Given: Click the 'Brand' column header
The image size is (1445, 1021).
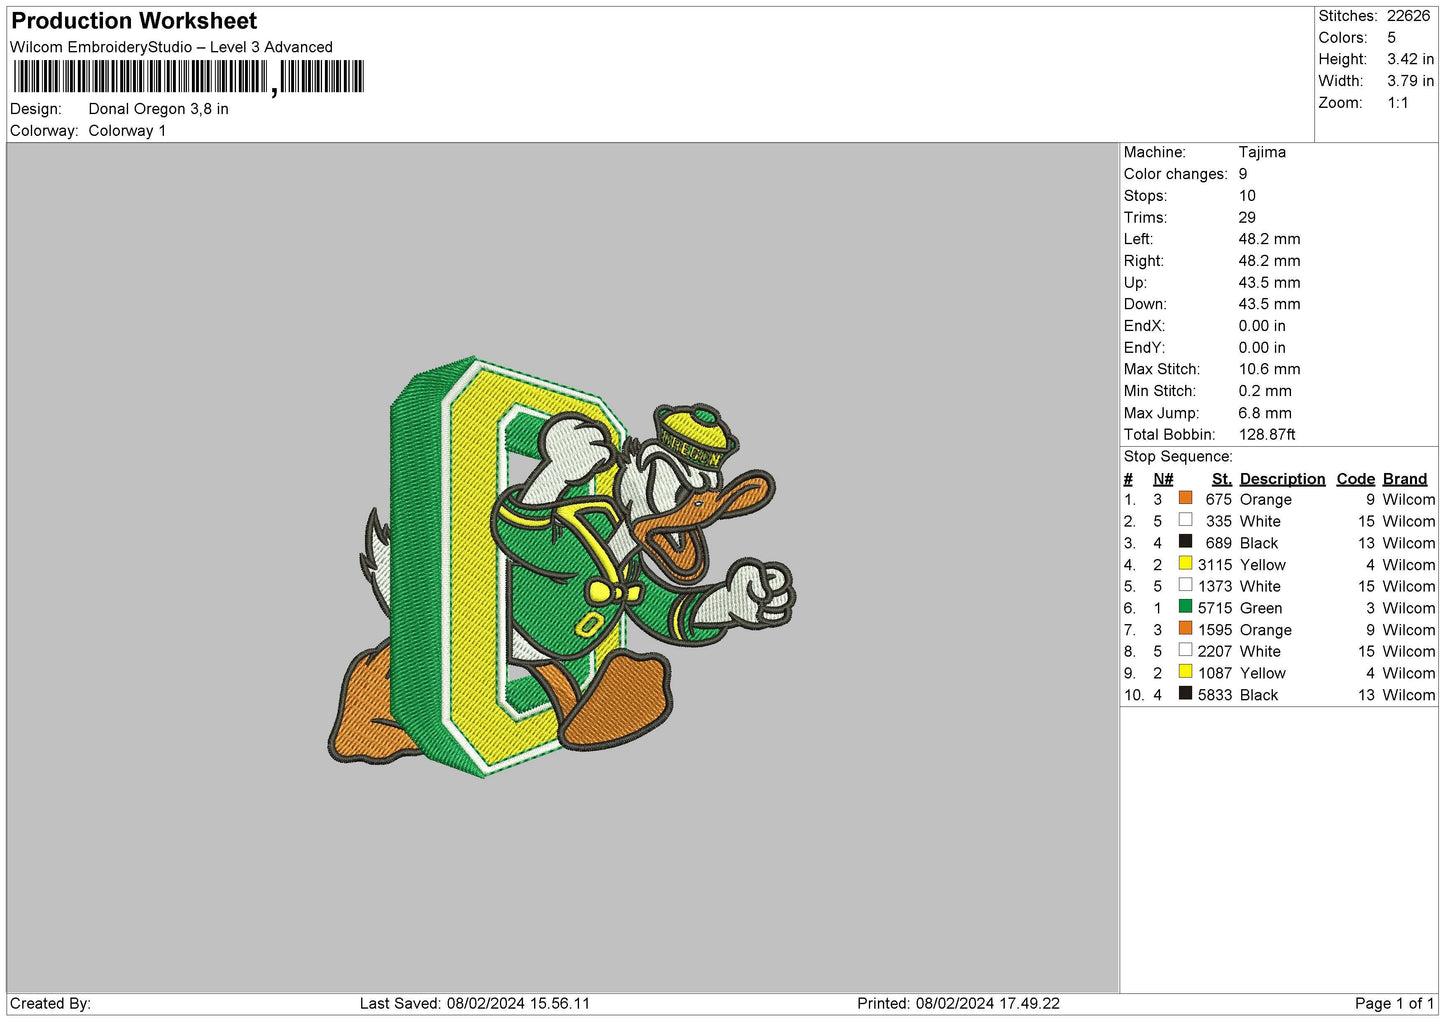Looking at the screenshot, I should 1404,479.
